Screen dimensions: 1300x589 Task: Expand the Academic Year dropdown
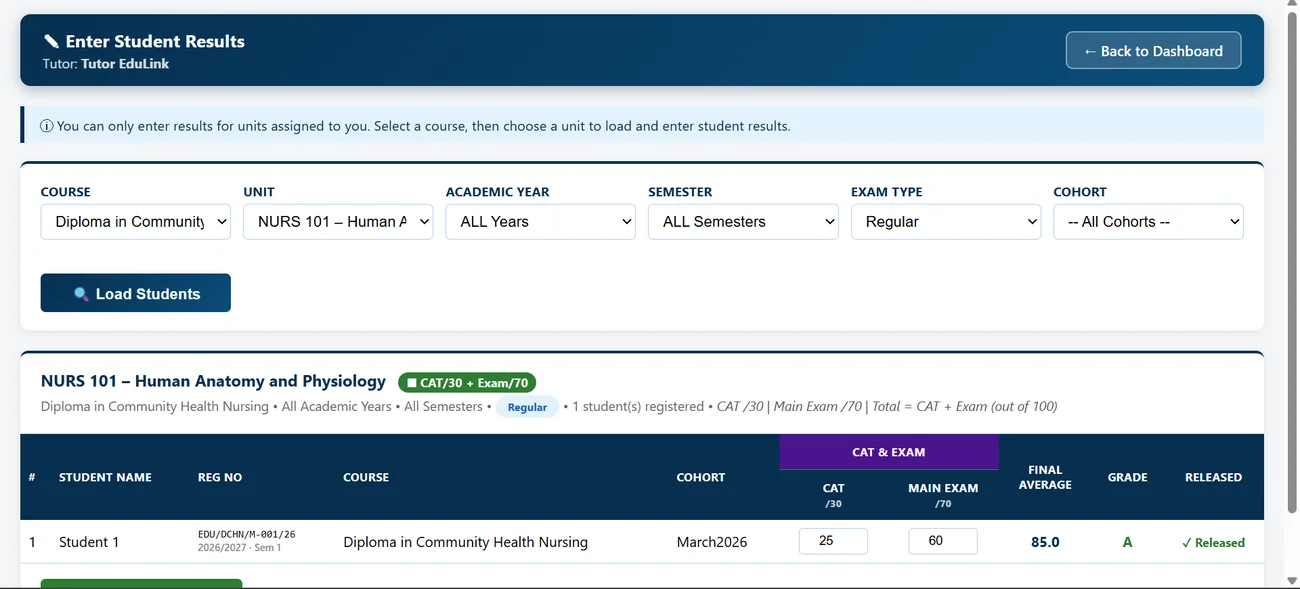540,222
